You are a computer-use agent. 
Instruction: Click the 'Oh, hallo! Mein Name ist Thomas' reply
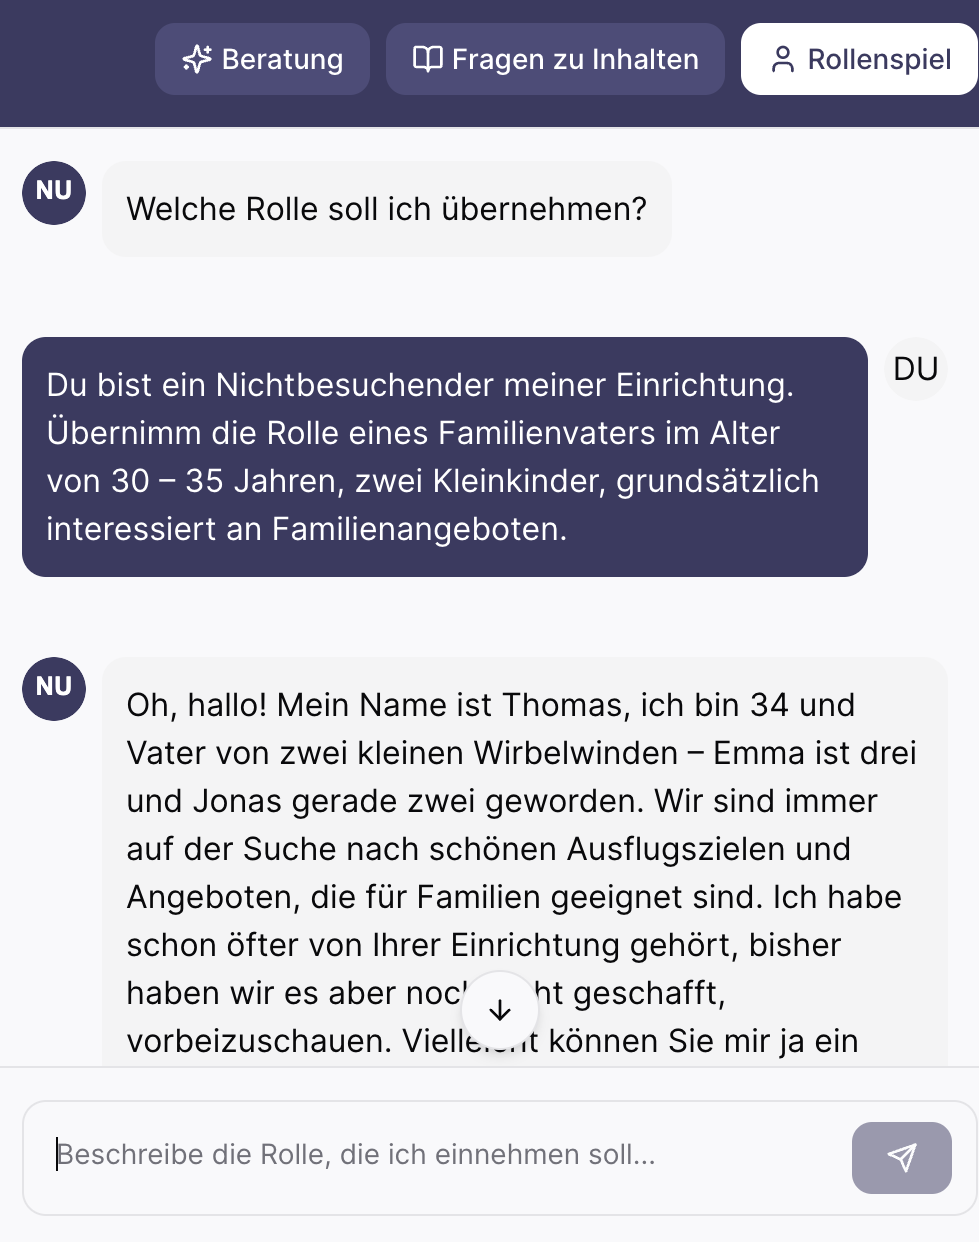[x=525, y=862]
